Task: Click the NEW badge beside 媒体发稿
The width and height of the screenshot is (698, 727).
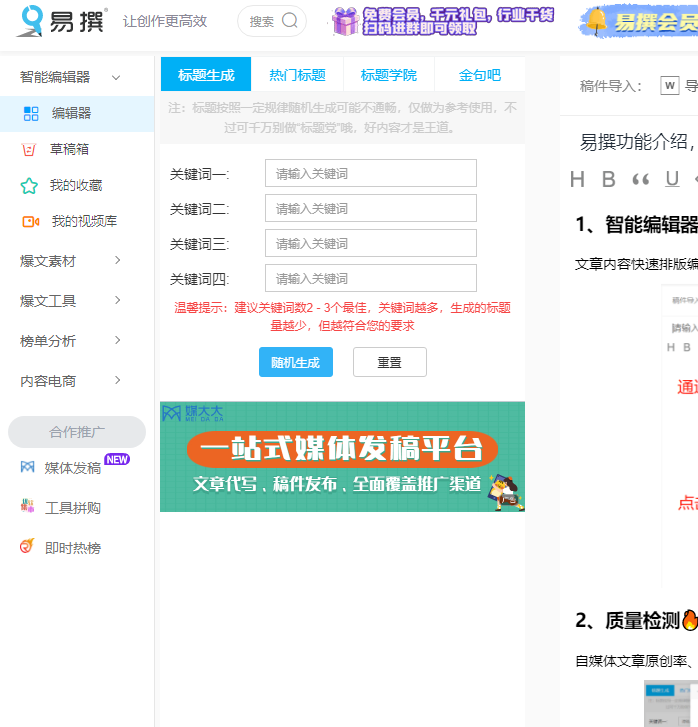Action: (x=117, y=459)
